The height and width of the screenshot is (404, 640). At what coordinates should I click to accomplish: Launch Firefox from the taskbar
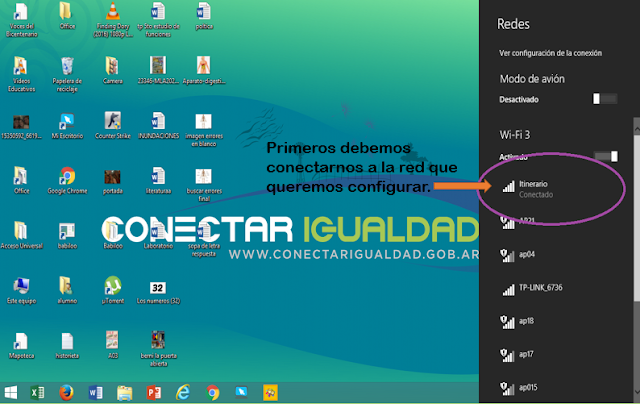point(66,393)
